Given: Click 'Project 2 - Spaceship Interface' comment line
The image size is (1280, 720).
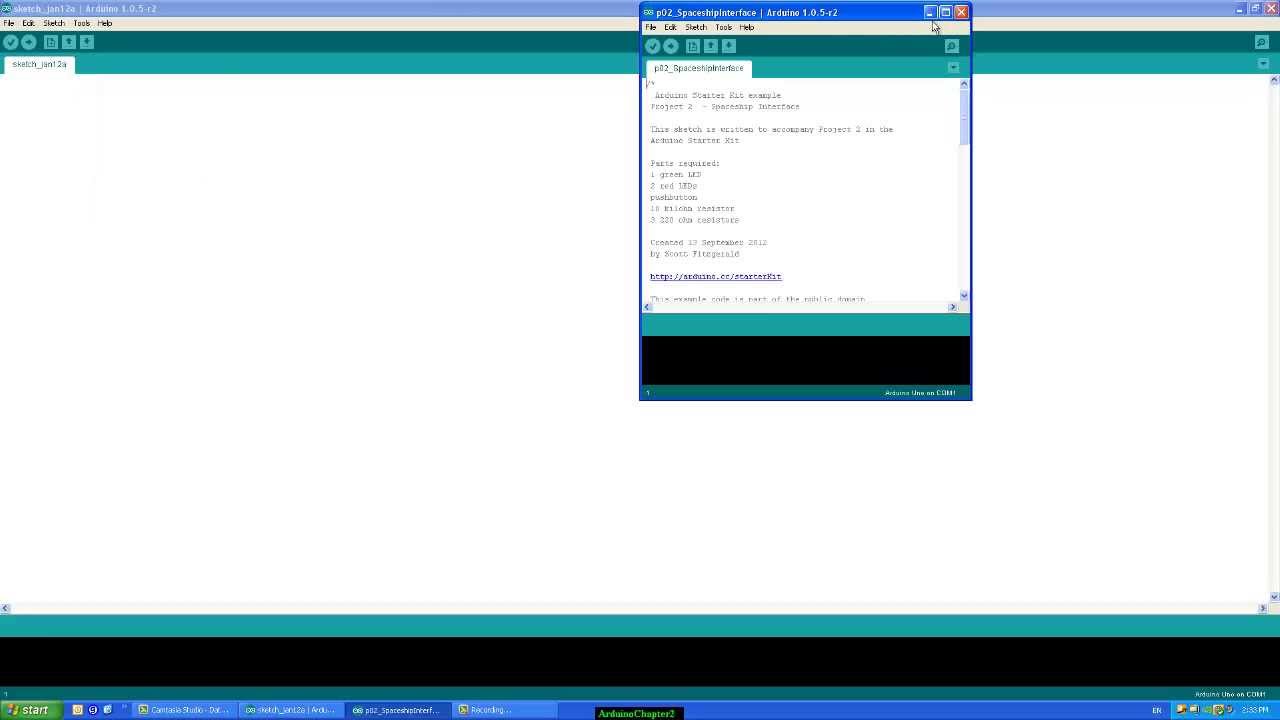Looking at the screenshot, I should pyautogui.click(x=725, y=106).
